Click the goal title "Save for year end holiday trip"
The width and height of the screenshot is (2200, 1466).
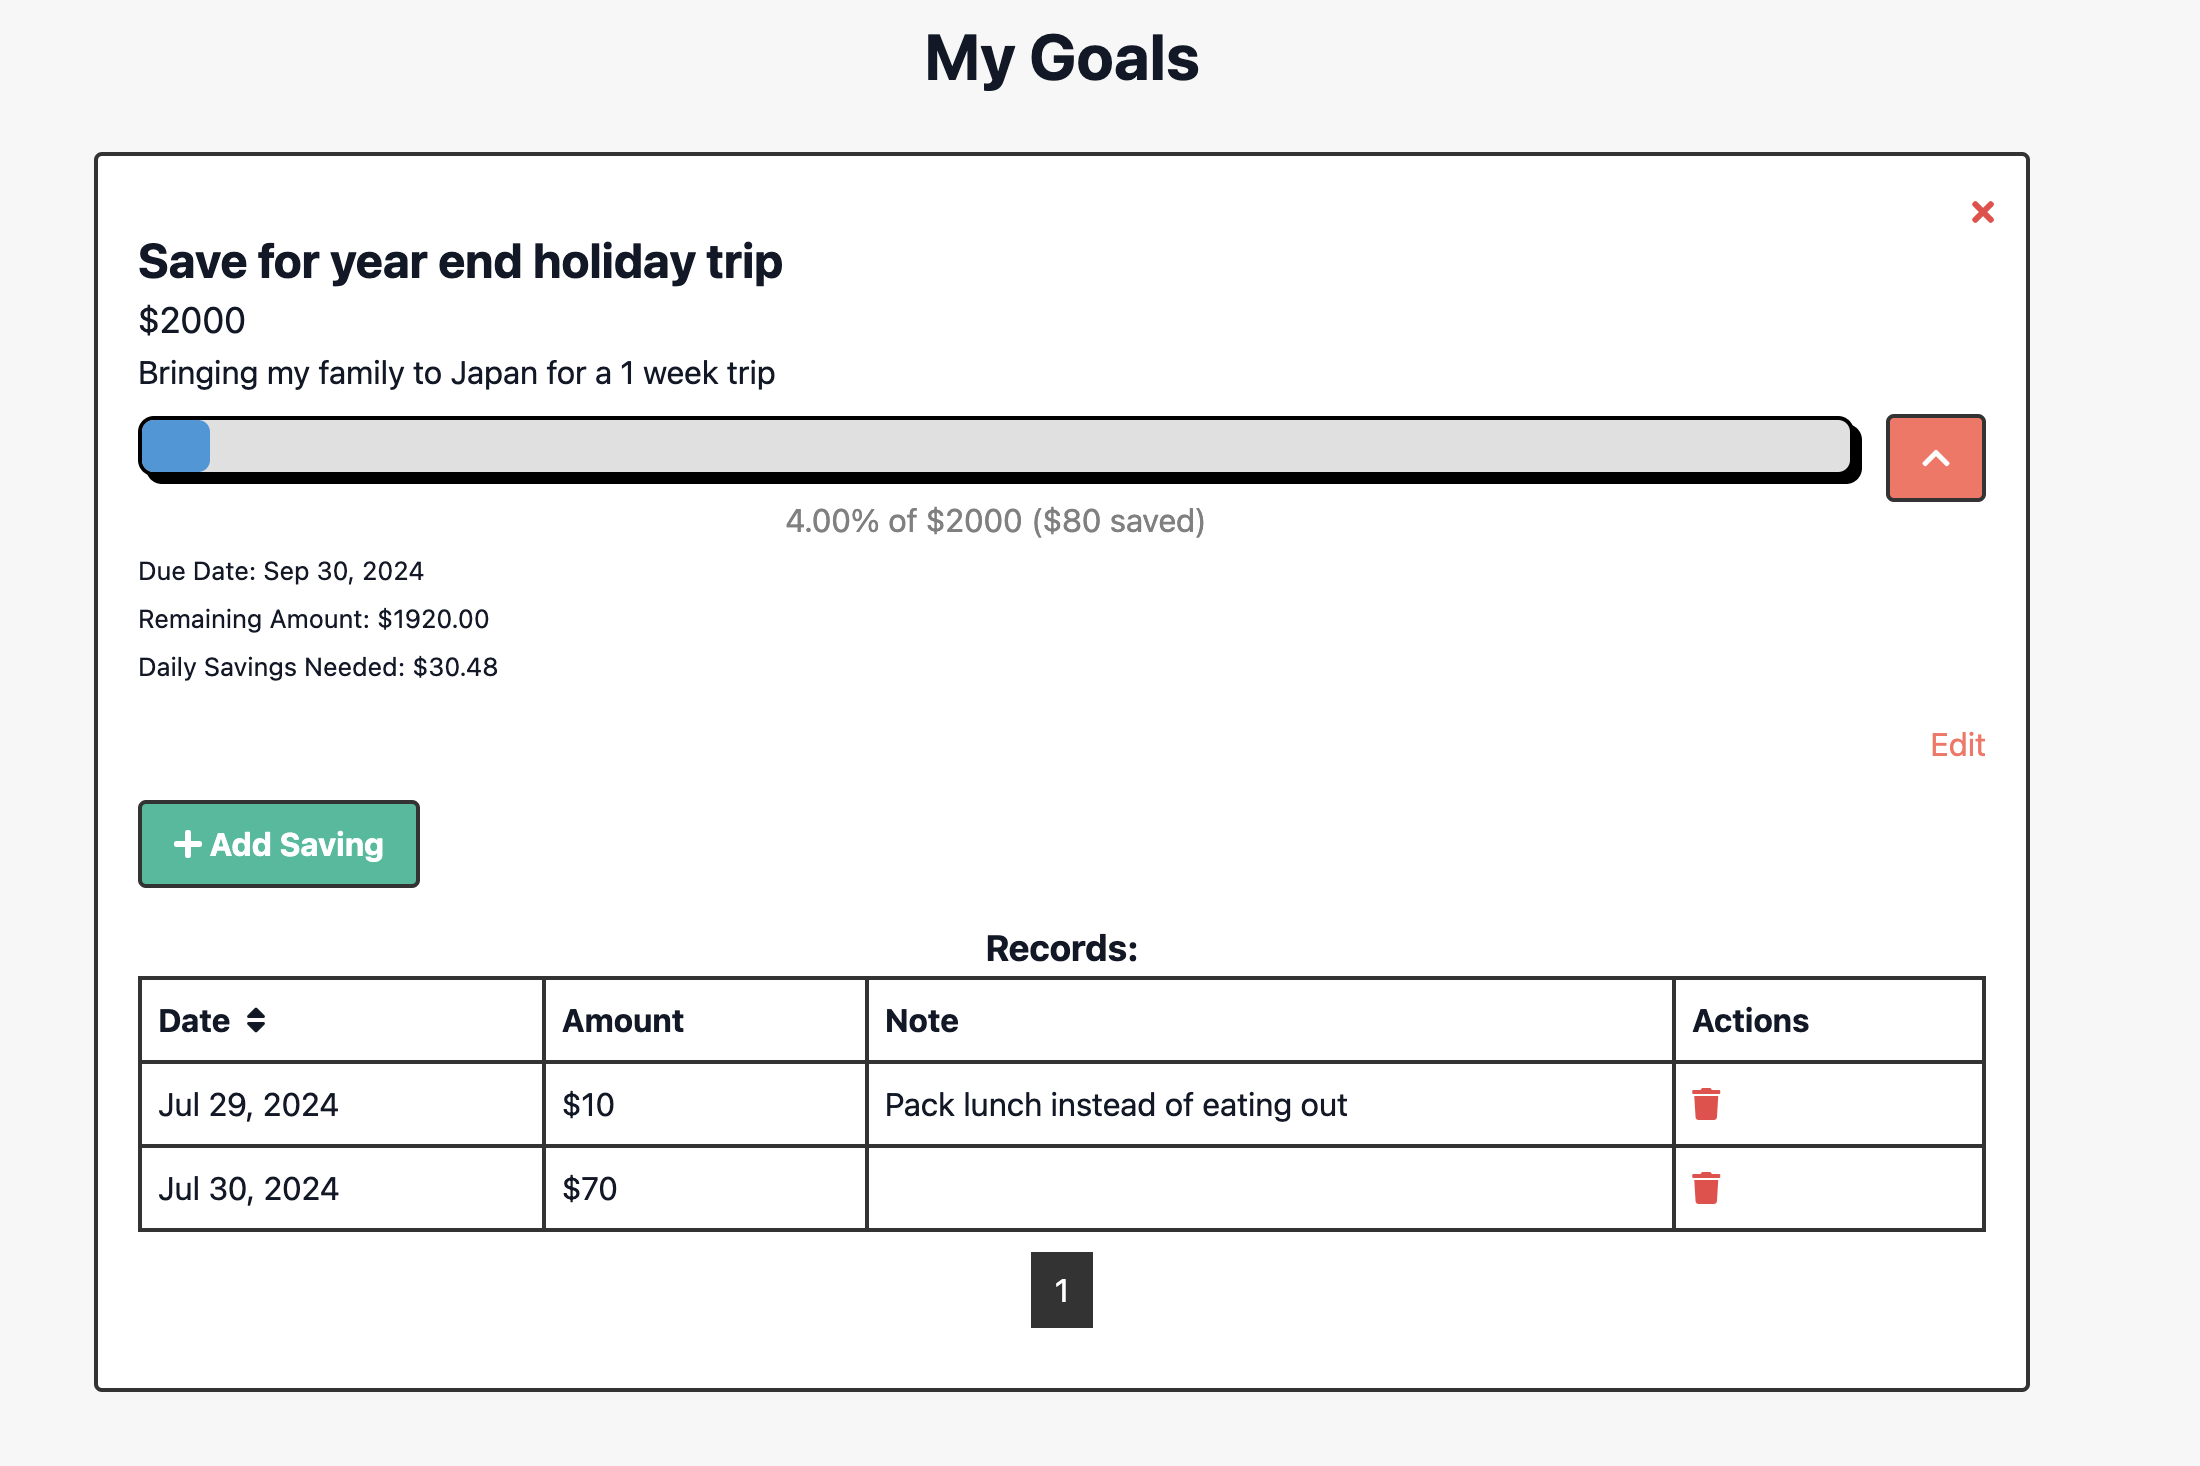(460, 262)
